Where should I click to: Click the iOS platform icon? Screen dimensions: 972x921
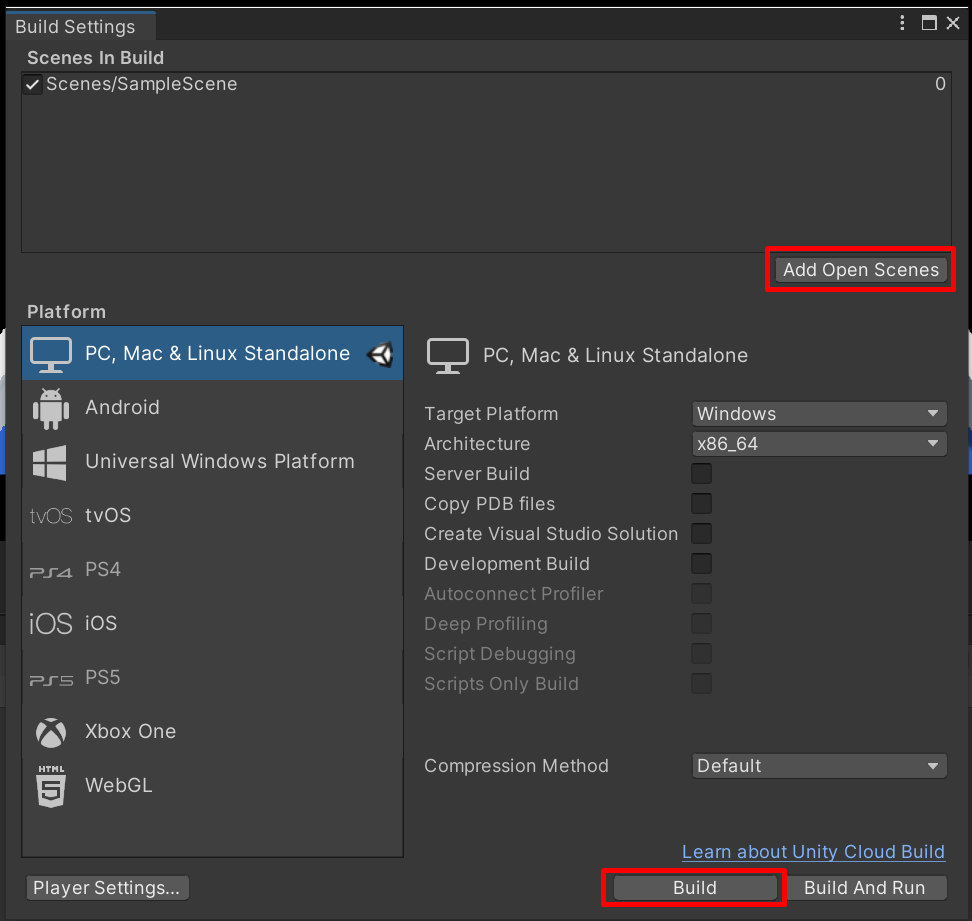click(51, 624)
